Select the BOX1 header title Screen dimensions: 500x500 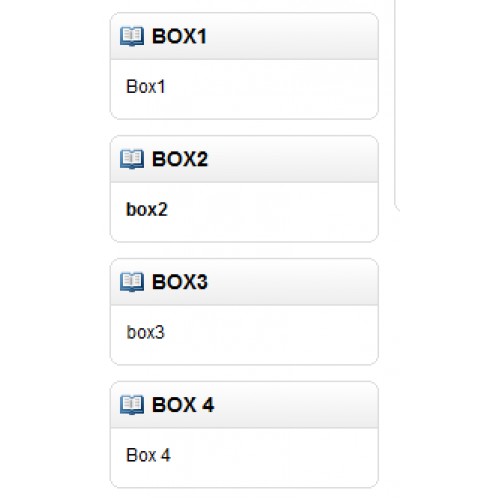coord(179,36)
